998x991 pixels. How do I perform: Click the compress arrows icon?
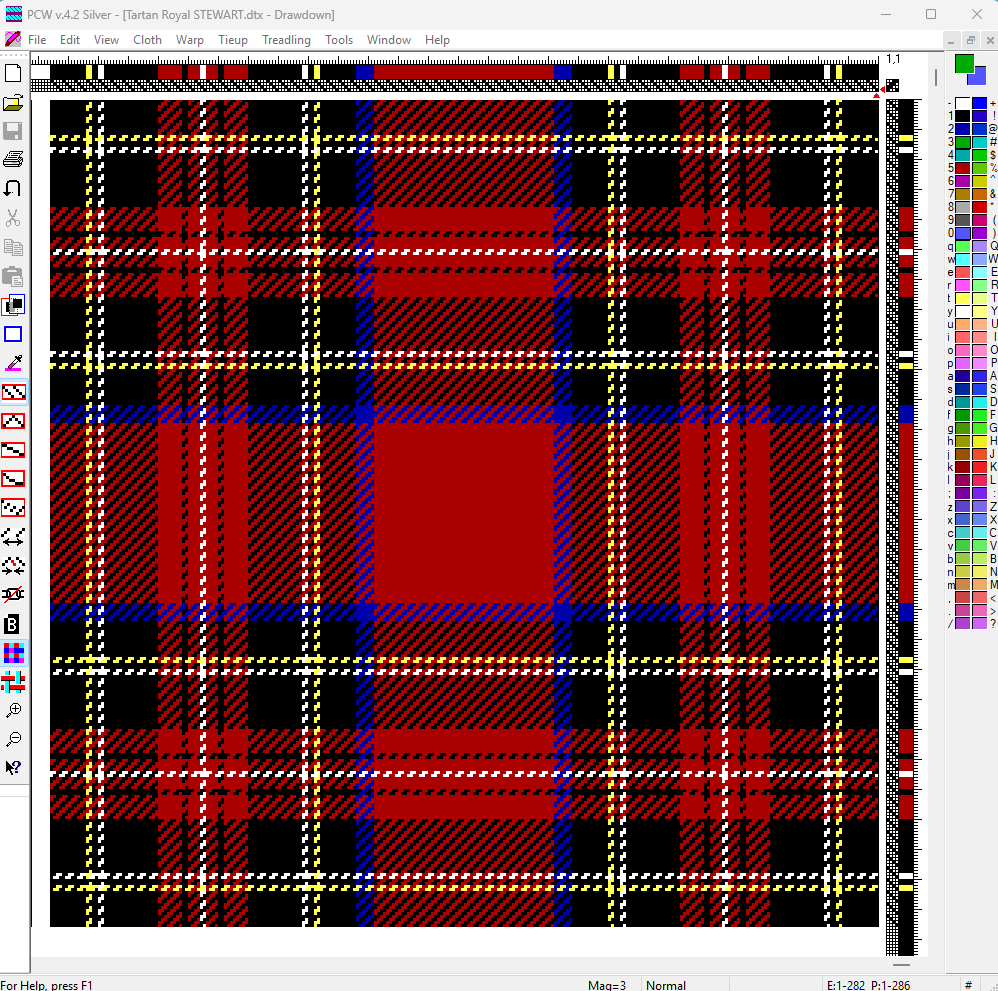coord(13,566)
